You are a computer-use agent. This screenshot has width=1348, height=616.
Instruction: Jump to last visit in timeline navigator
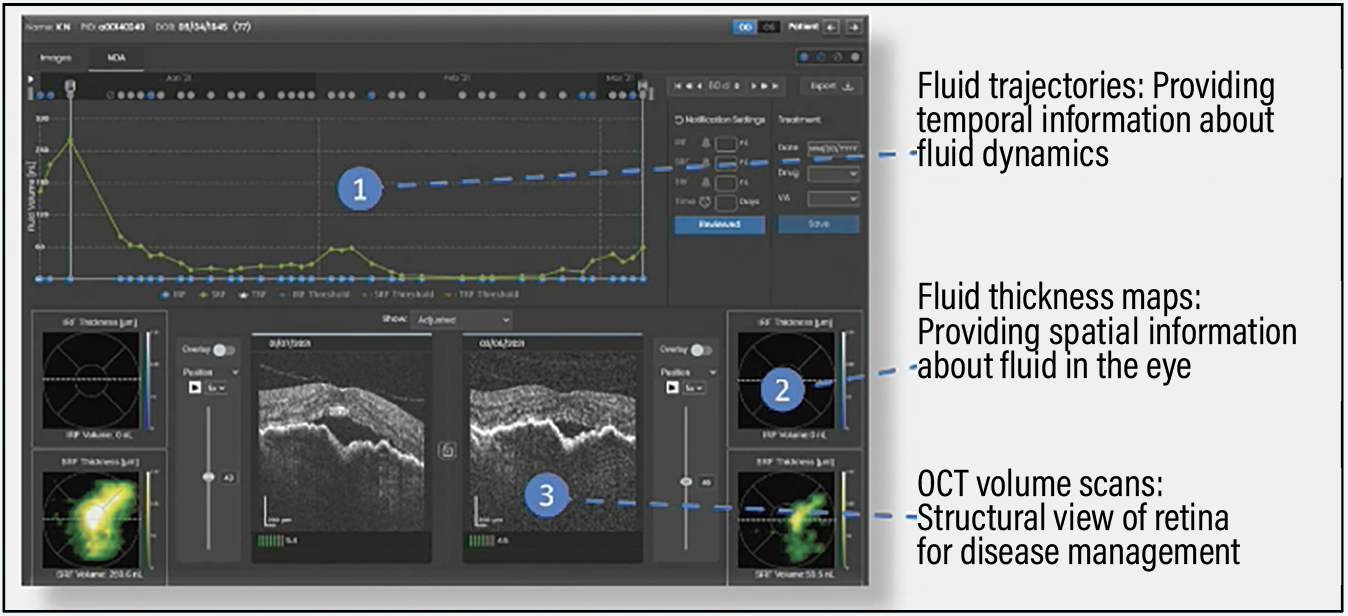tap(777, 87)
